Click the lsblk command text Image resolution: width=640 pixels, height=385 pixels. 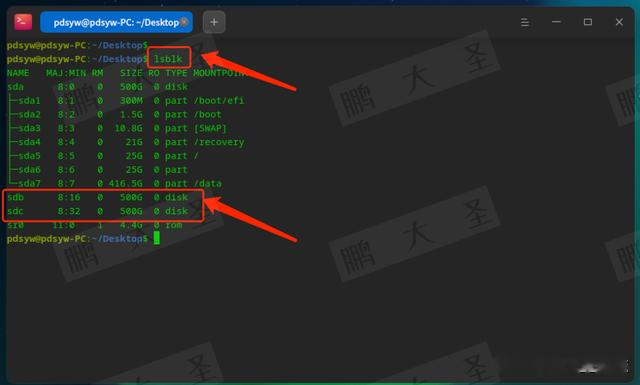(x=168, y=59)
